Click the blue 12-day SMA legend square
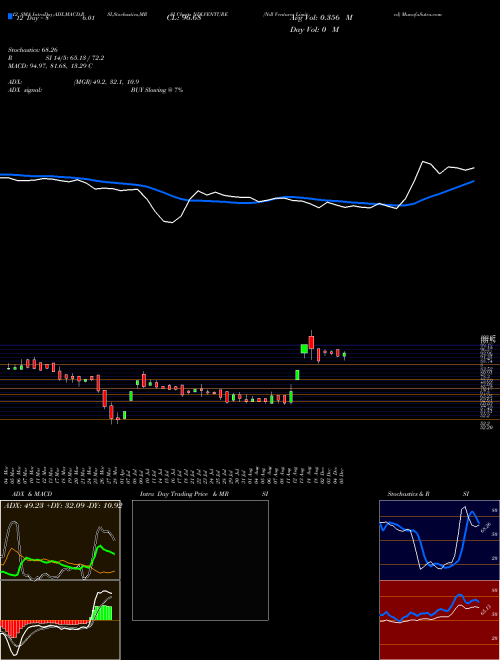500x660 pixels. point(10,16)
